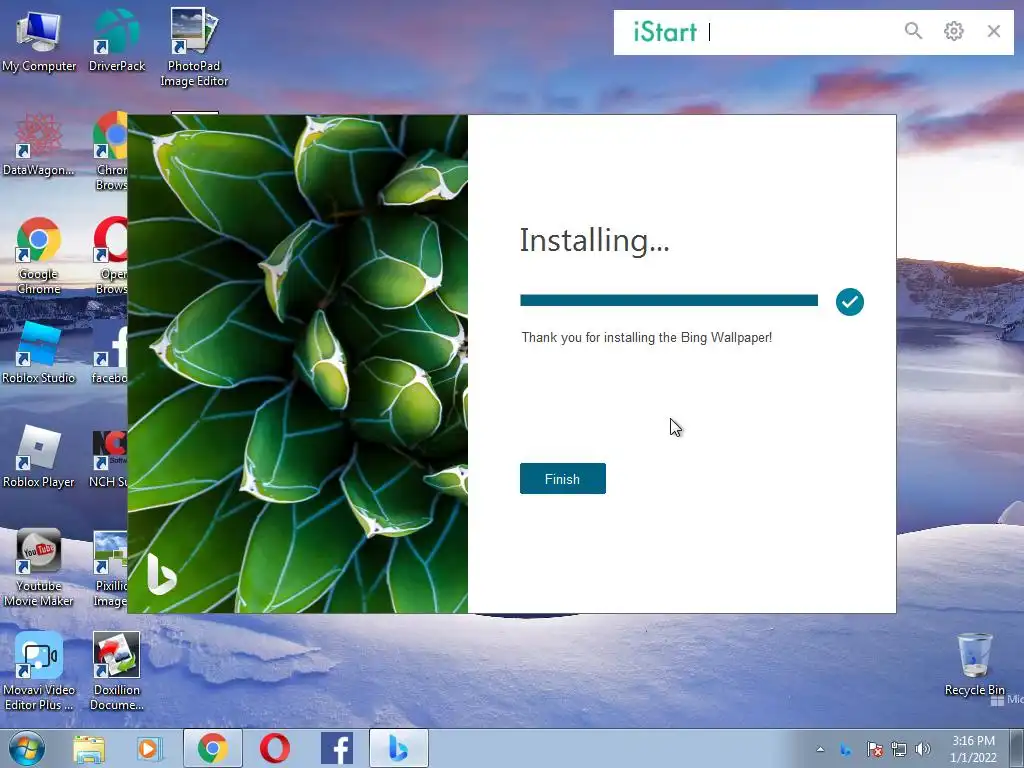The image size is (1024, 768).
Task: Select Opera Browser desktop shortcut
Action: 110,256
